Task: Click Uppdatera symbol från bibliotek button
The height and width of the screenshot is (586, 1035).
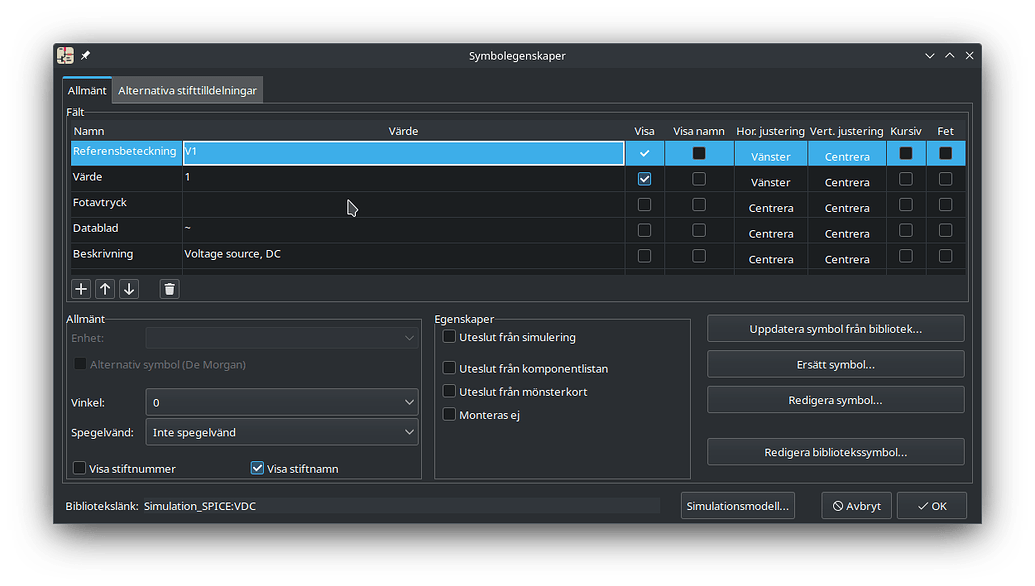Action: (835, 329)
